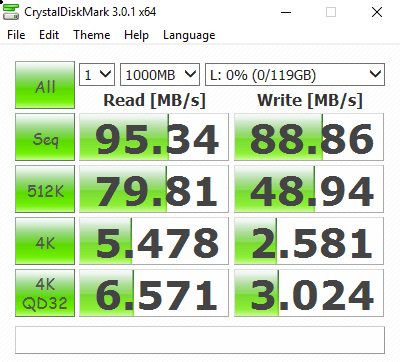Click the Seq write result 88.86
The height and width of the screenshot is (362, 400).
tap(309, 137)
